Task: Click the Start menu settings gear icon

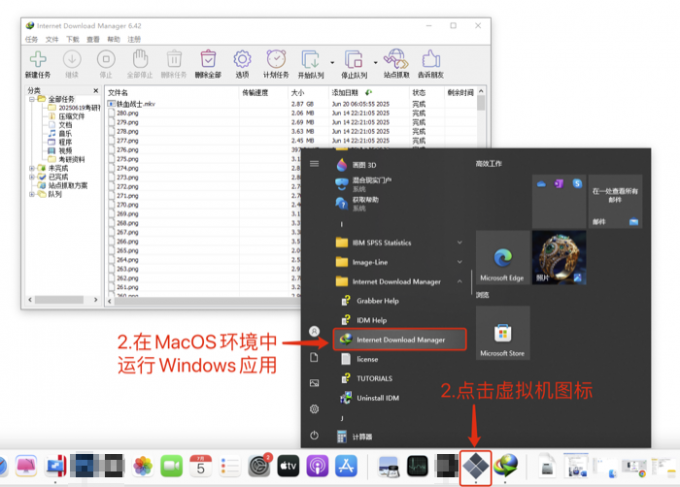Action: 314,409
